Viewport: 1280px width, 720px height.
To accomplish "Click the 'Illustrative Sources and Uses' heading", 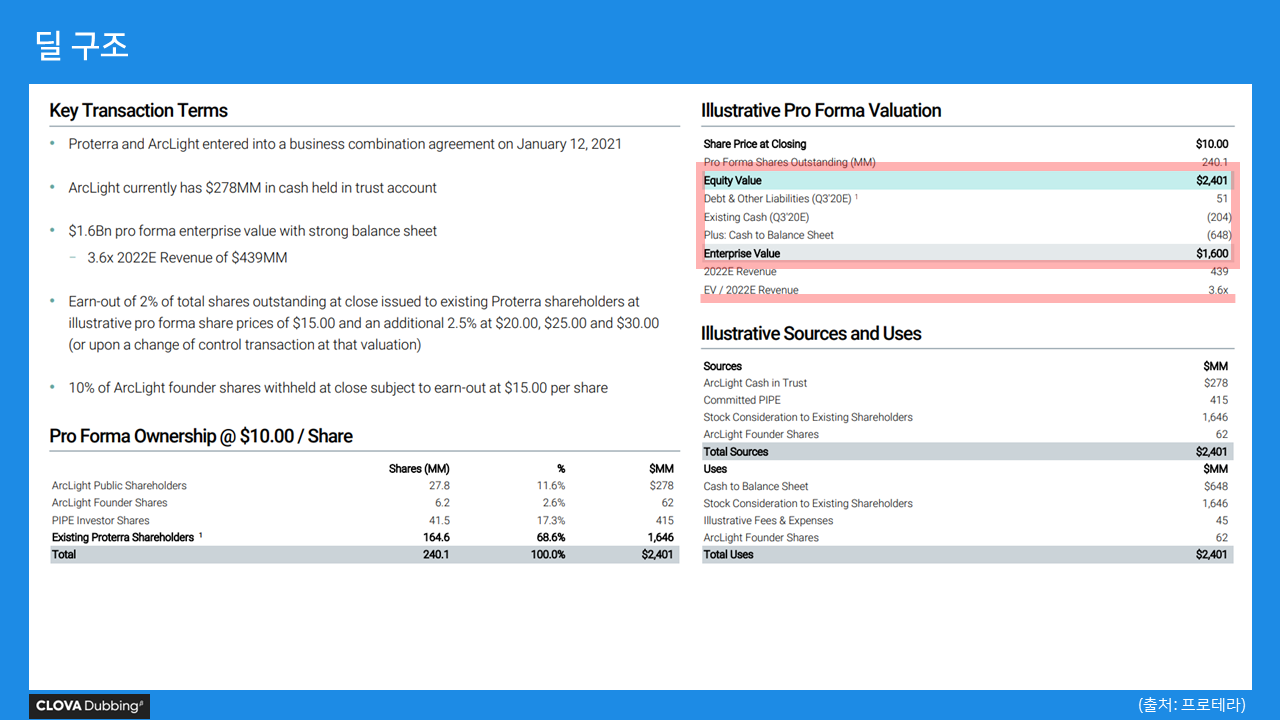I will coord(811,334).
